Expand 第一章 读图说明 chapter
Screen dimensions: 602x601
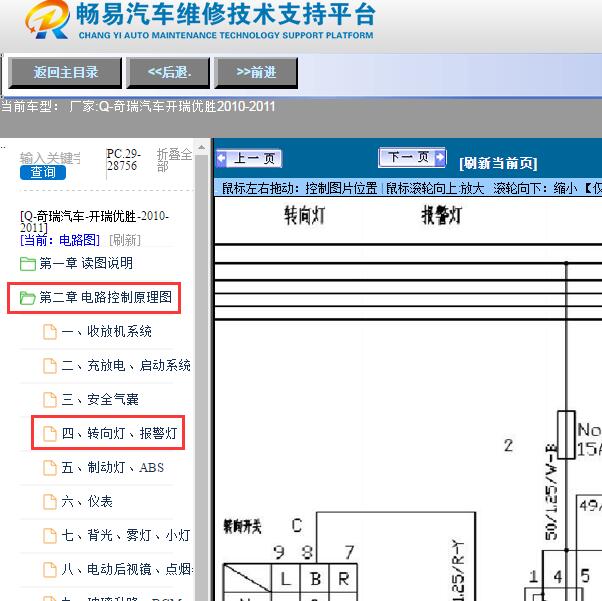[x=86, y=263]
